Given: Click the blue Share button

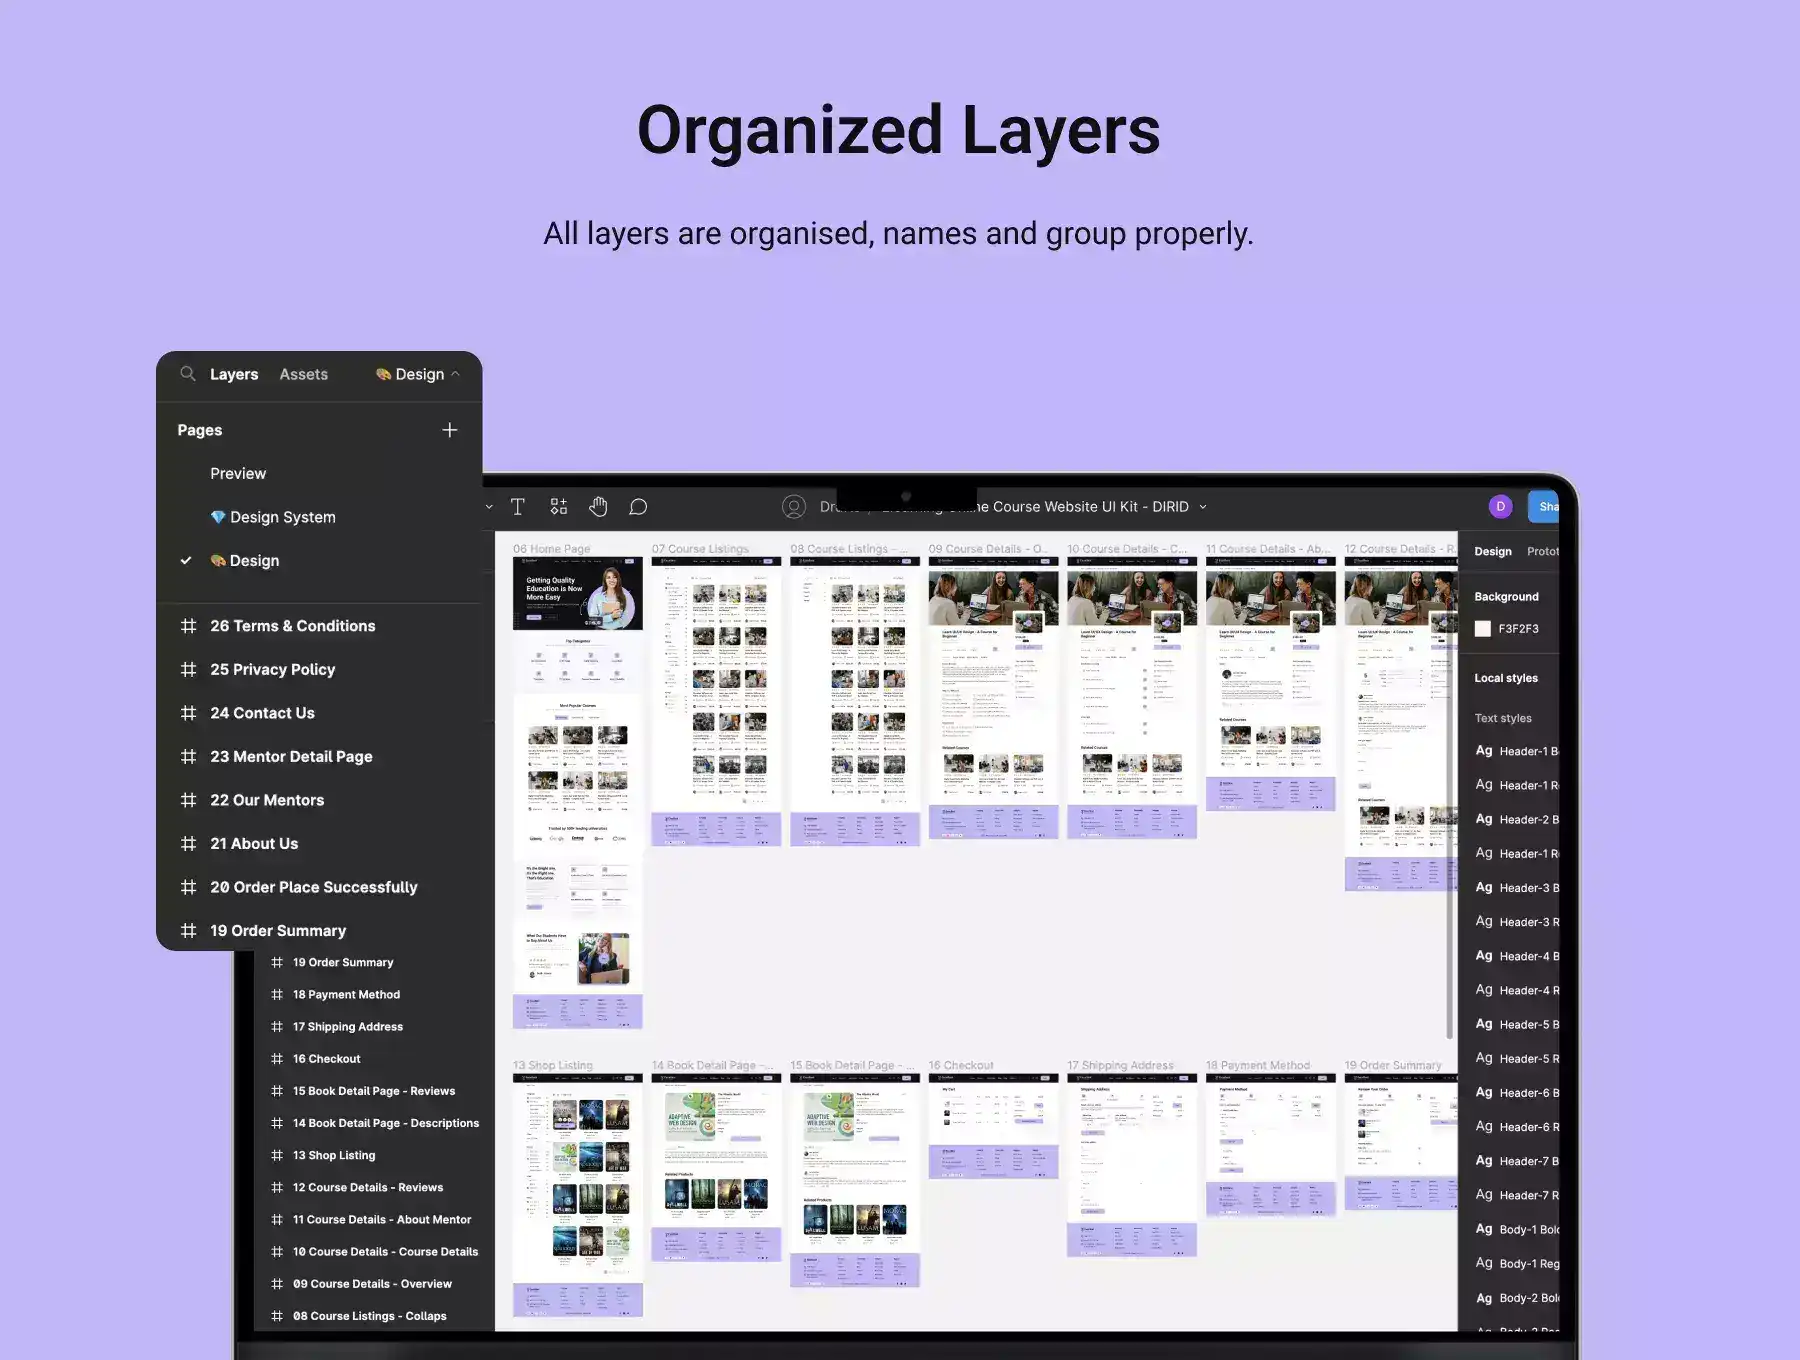Looking at the screenshot, I should click(1545, 507).
